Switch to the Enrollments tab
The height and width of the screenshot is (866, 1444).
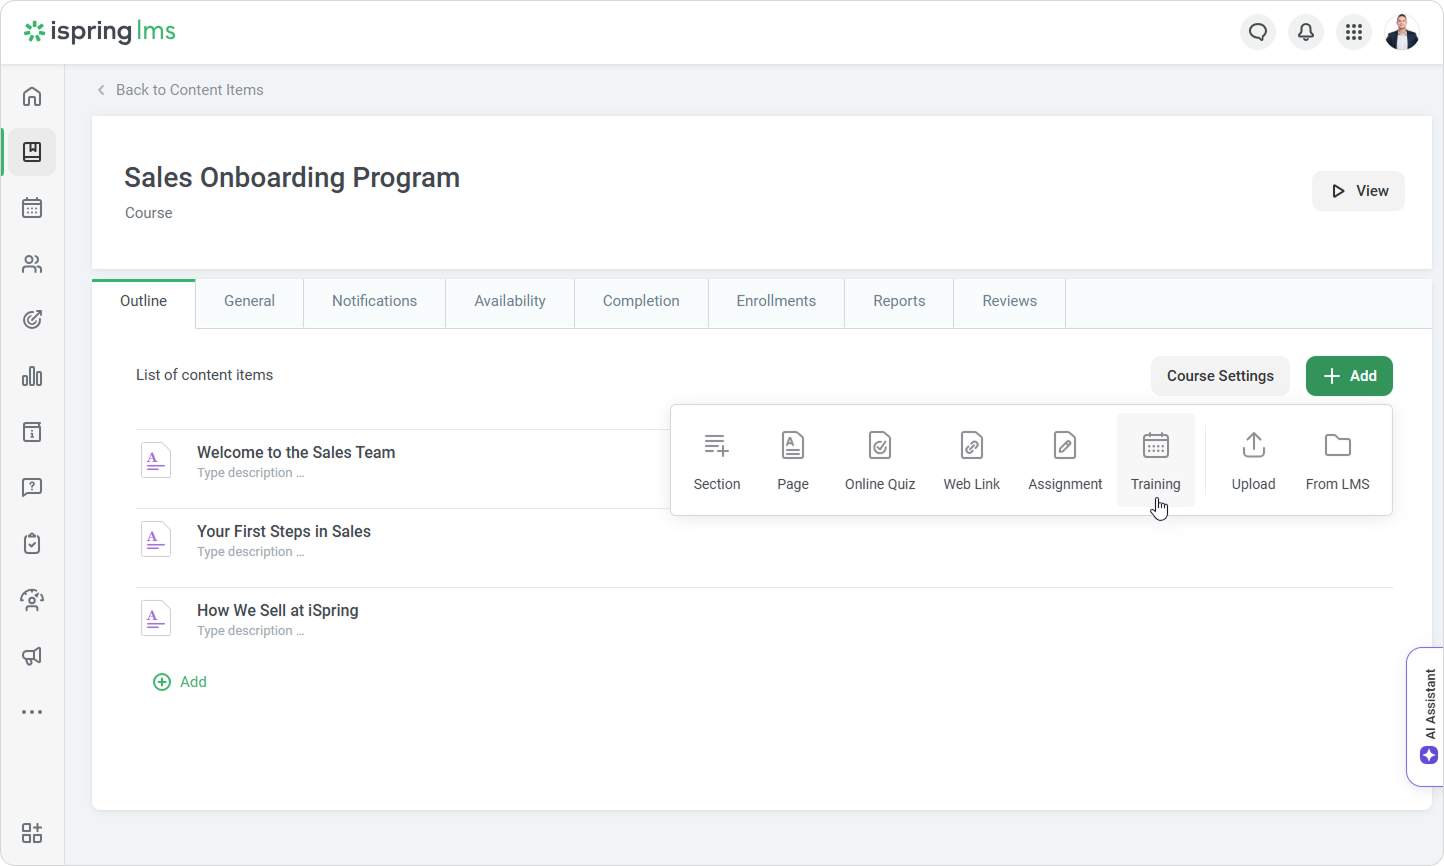click(776, 301)
